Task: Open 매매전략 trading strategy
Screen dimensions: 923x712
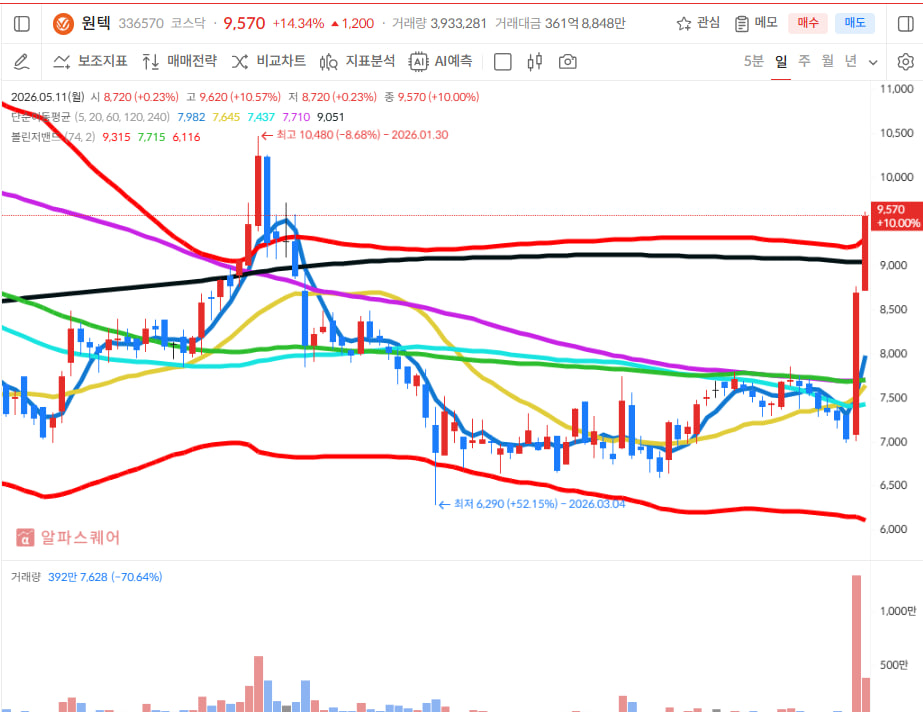Action: pos(180,61)
